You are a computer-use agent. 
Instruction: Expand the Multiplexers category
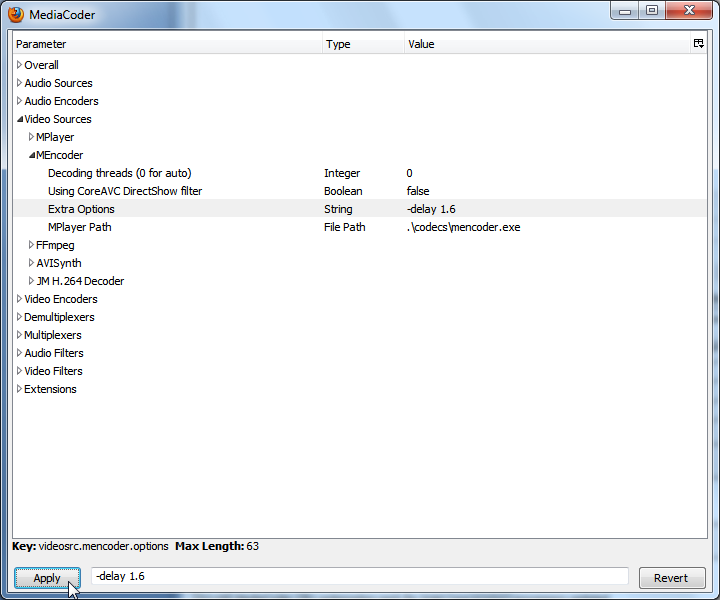[x=19, y=335]
